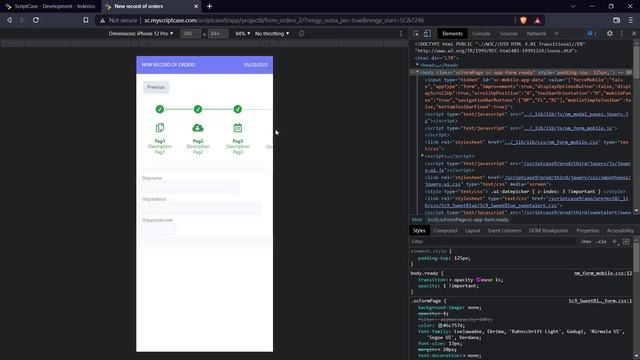Switch to the Network tab
The height and width of the screenshot is (360, 640).
(536, 33)
